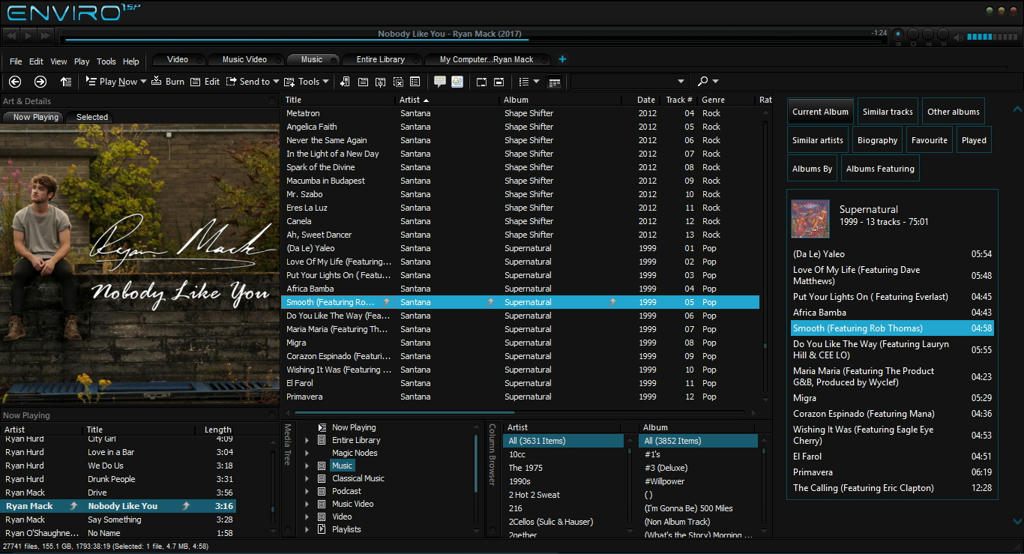The image size is (1024, 554).
Task: Click the Biography button
Action: pos(877,140)
